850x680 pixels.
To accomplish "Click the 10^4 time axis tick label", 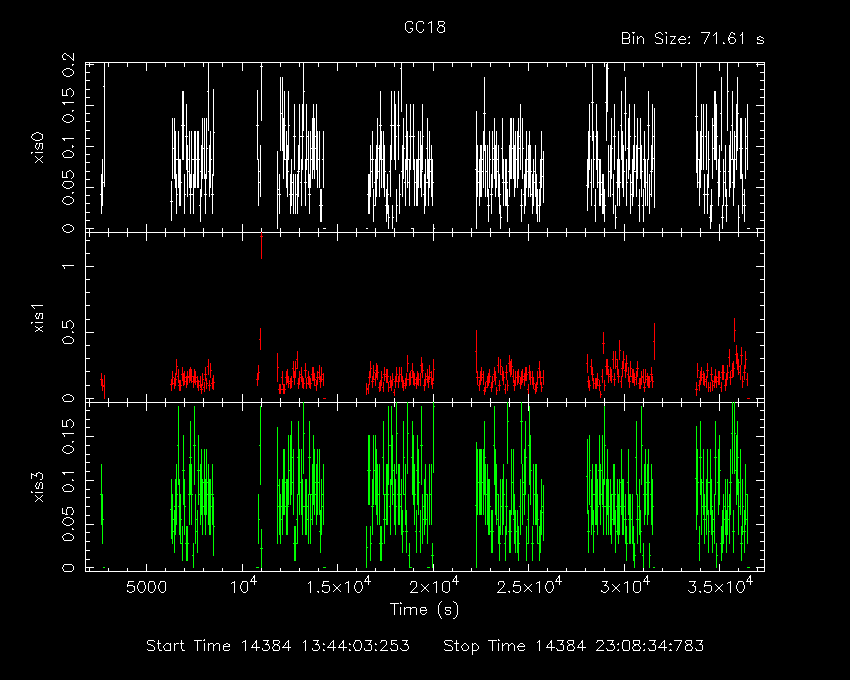I will 243,586.
